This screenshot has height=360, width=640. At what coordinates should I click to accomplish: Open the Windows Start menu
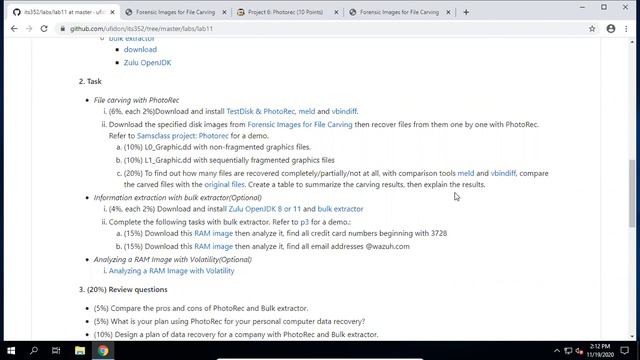(x=11, y=351)
